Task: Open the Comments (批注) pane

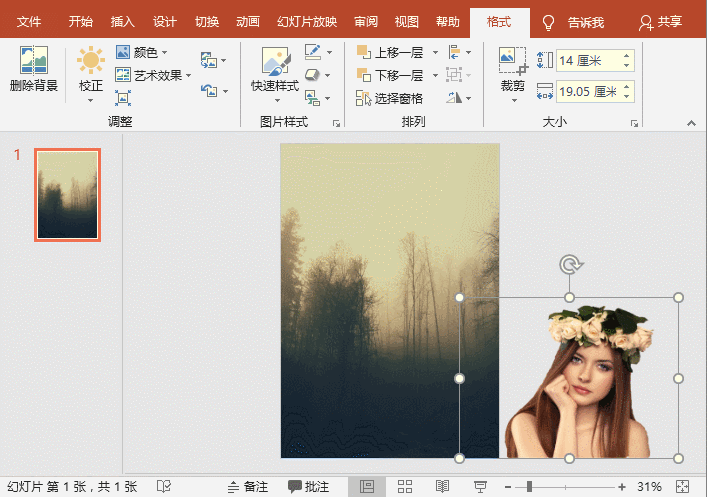Action: [x=308, y=486]
